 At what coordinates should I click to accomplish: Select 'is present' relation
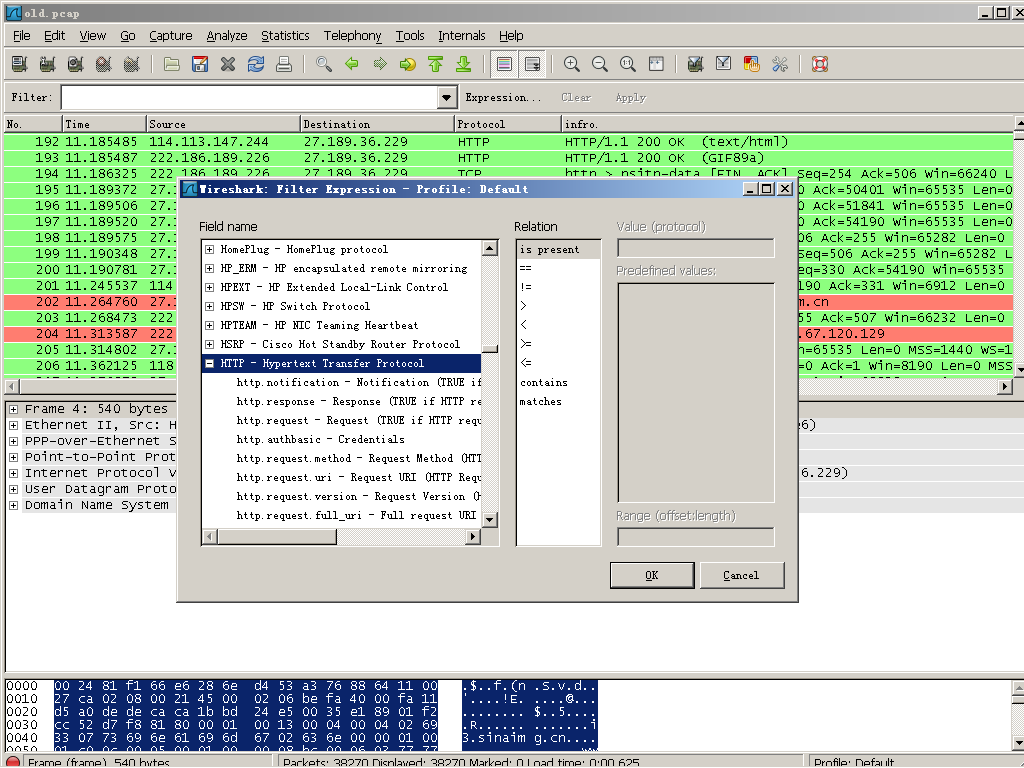[549, 249]
